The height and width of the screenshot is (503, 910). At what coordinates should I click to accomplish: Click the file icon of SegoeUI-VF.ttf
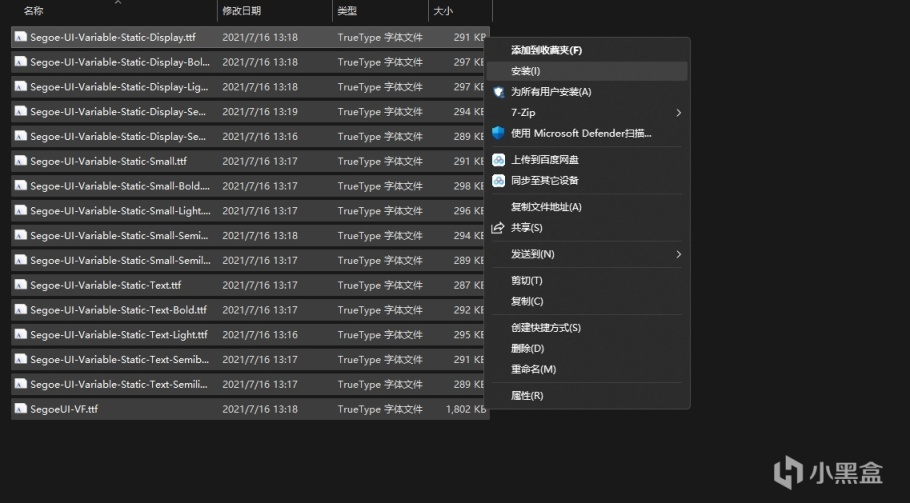pyautogui.click(x=21, y=409)
